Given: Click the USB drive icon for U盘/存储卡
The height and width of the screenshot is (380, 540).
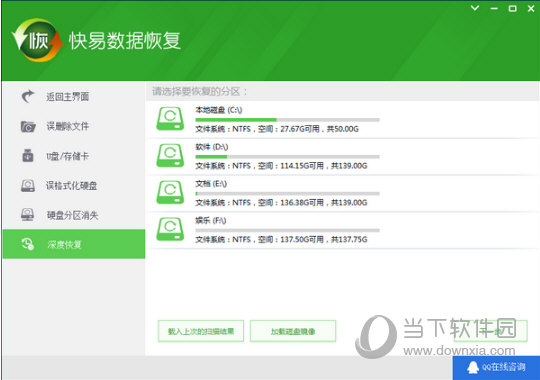Looking at the screenshot, I should click(x=28, y=156).
